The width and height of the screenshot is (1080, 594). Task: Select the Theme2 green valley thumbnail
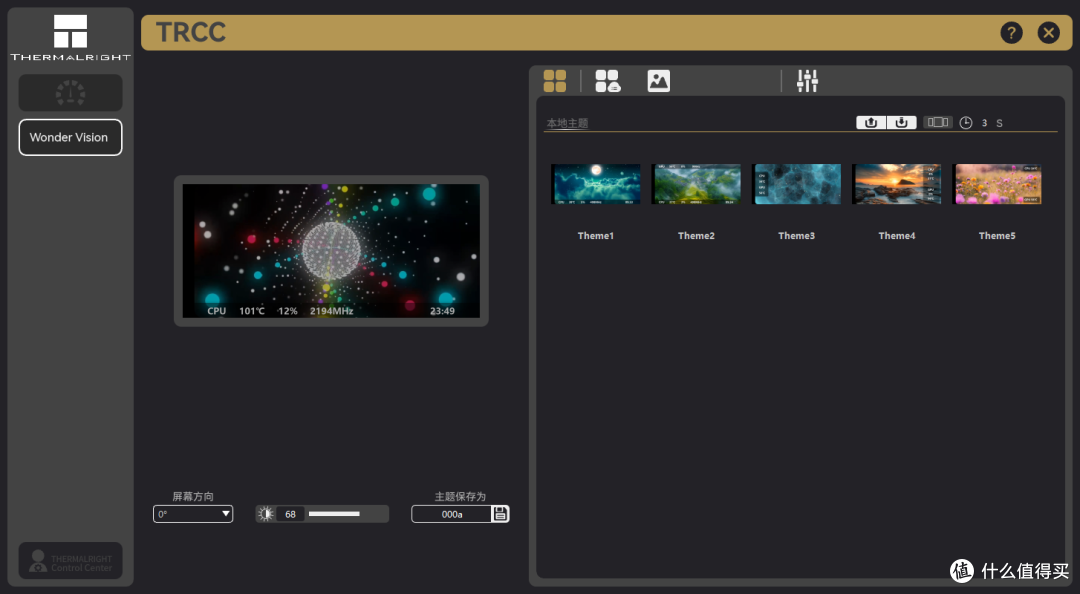coord(696,184)
